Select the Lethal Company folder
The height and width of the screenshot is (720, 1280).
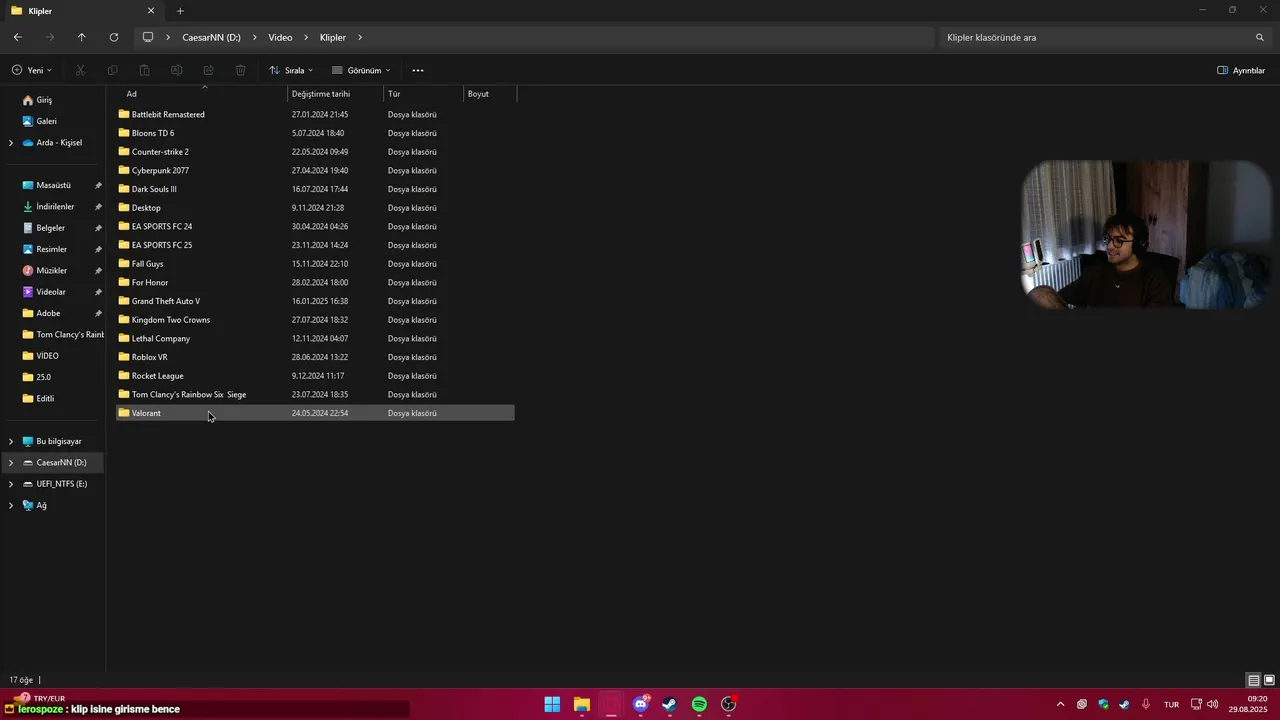pyautogui.click(x=316, y=338)
